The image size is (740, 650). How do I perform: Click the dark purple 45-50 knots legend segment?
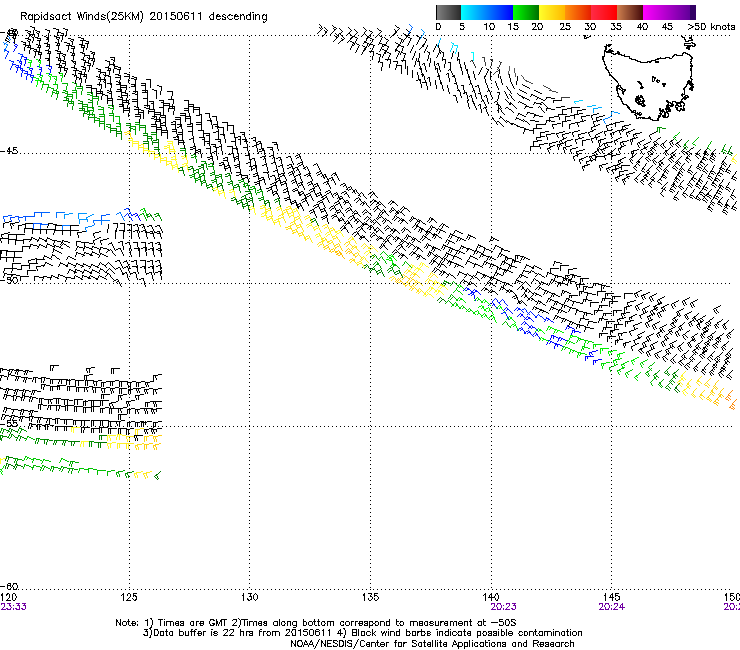click(x=682, y=12)
